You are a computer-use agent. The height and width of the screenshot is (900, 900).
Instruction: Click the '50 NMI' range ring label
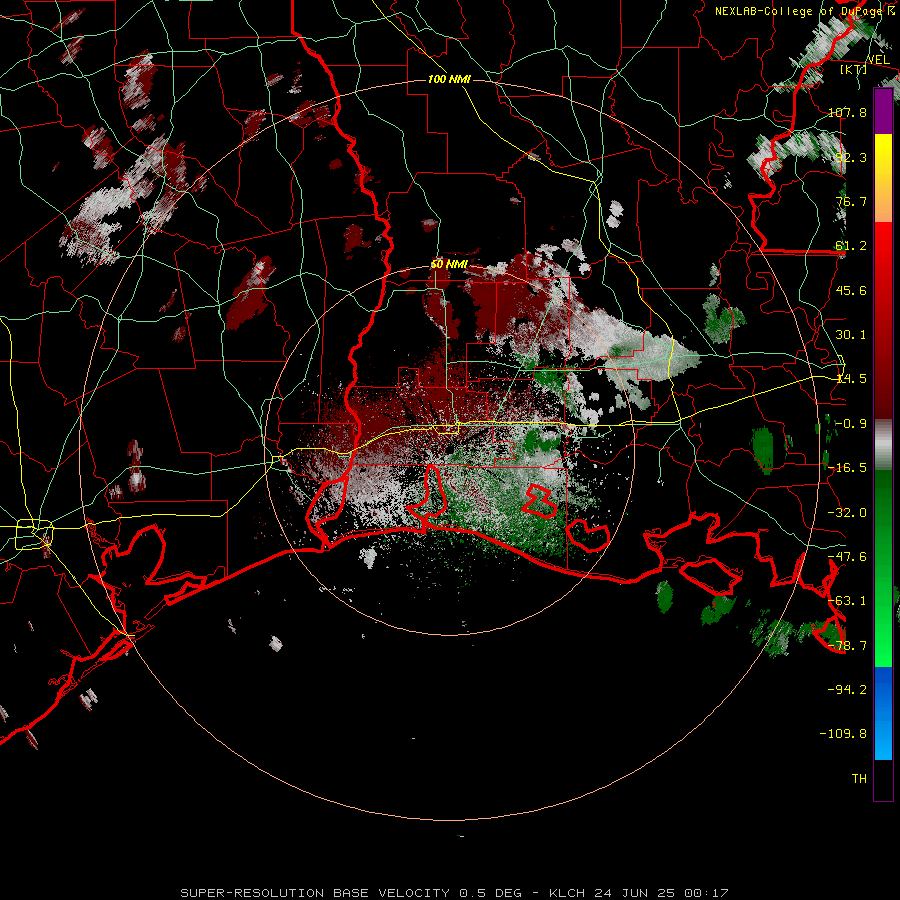tap(449, 264)
